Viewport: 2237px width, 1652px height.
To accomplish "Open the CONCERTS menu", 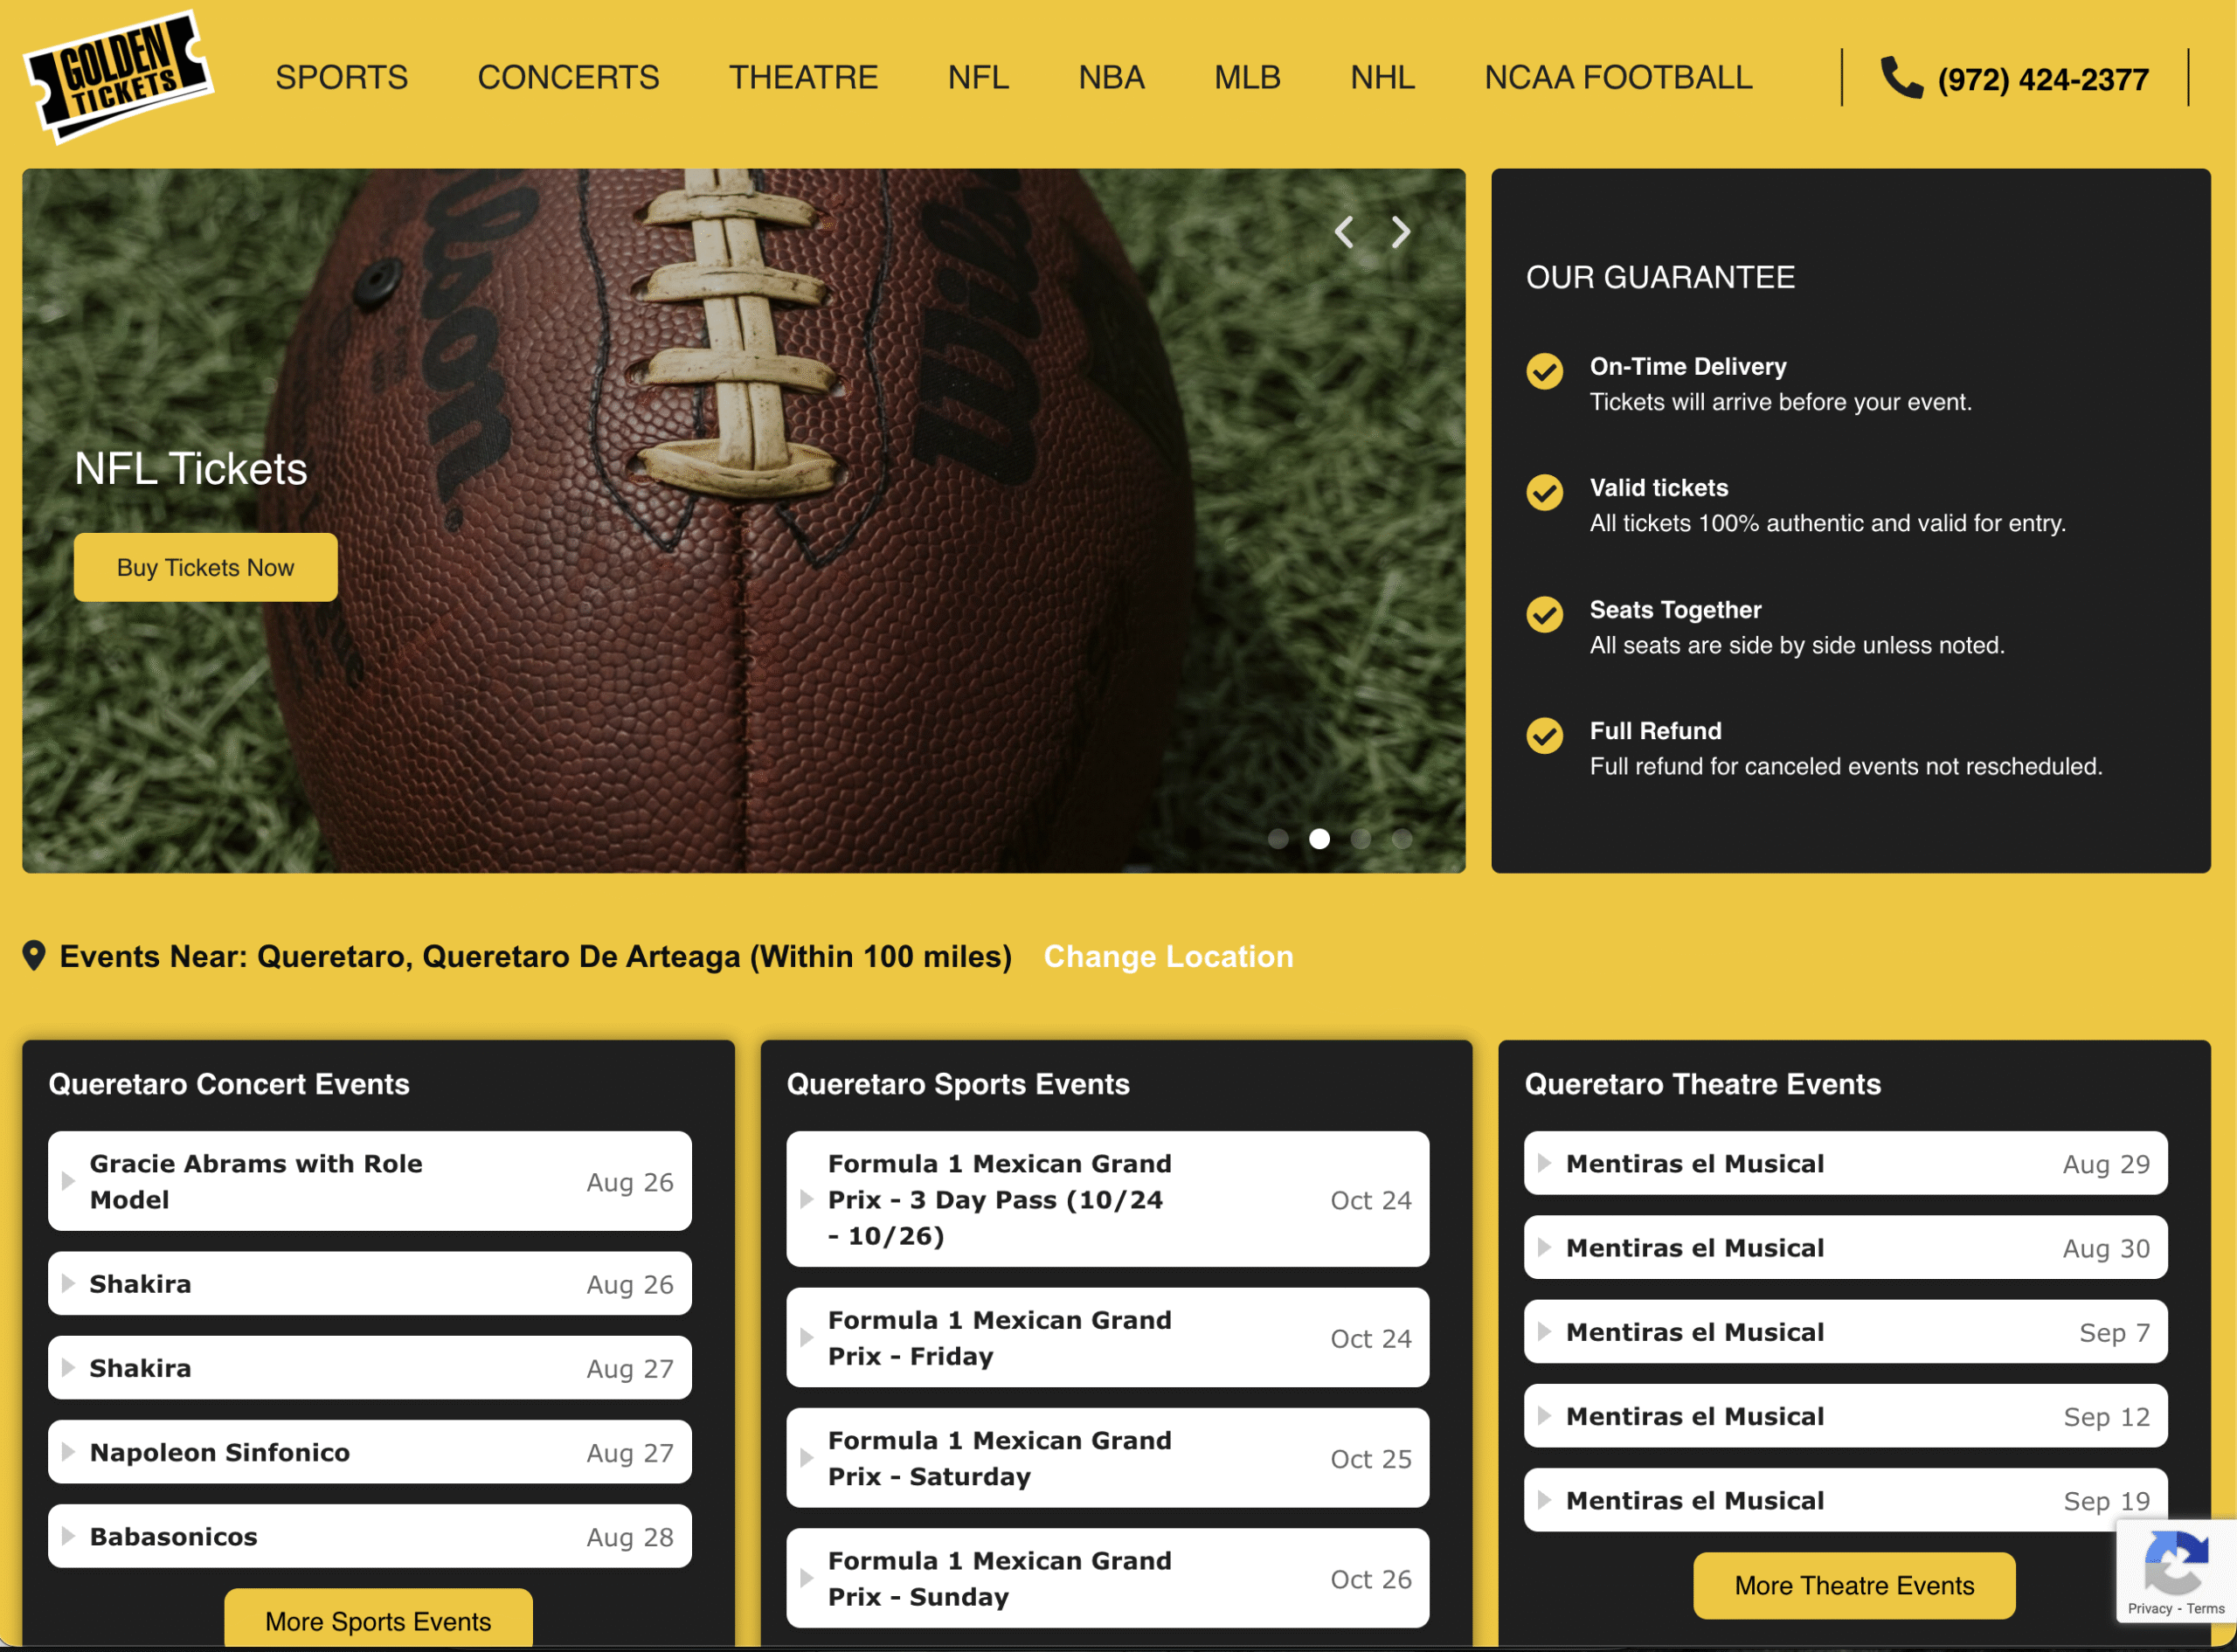I will point(568,77).
